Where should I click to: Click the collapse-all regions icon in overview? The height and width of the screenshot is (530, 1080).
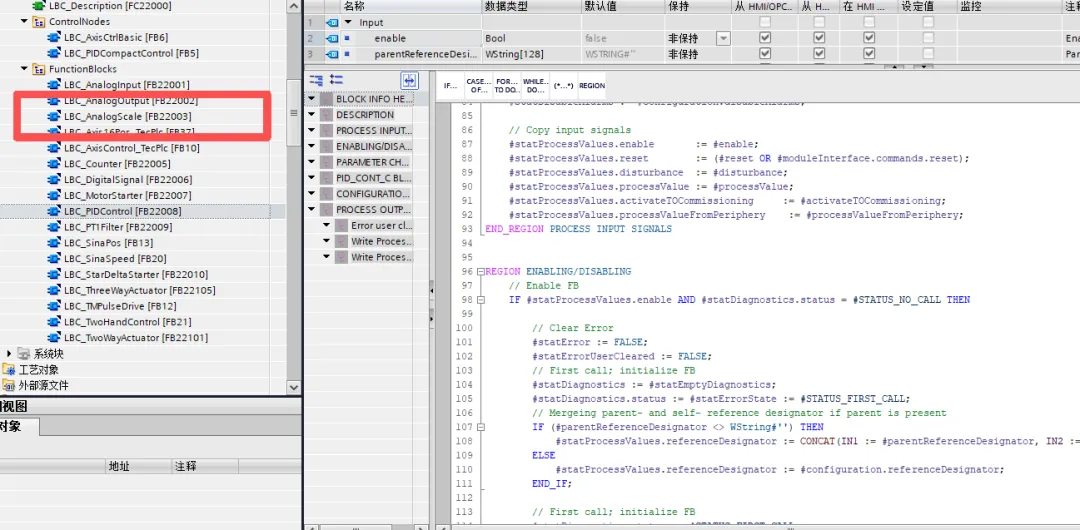336,80
